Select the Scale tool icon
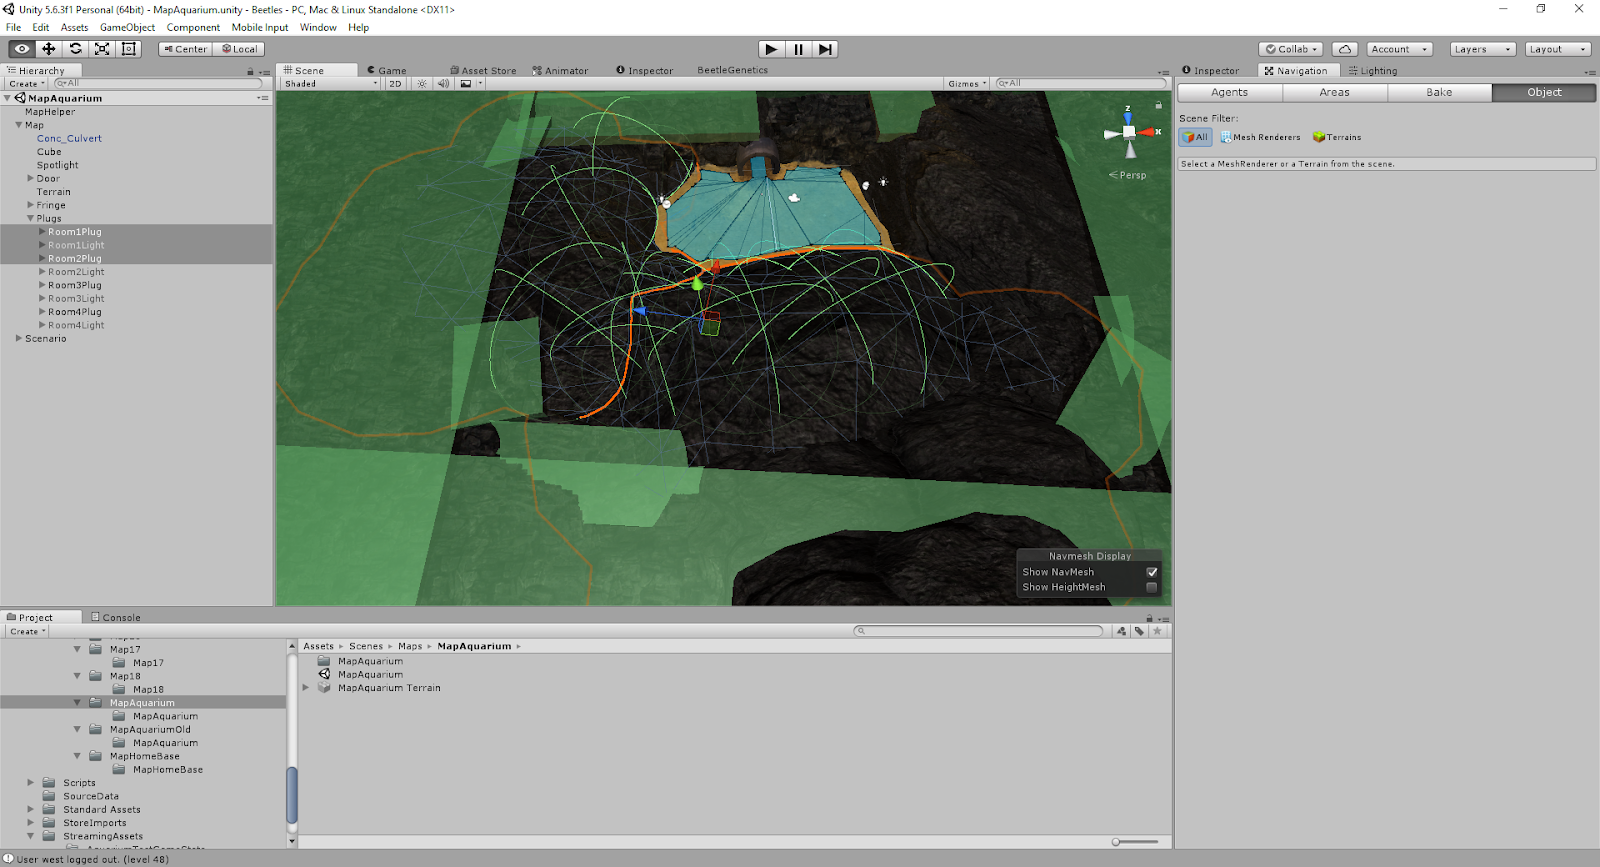 click(x=102, y=49)
